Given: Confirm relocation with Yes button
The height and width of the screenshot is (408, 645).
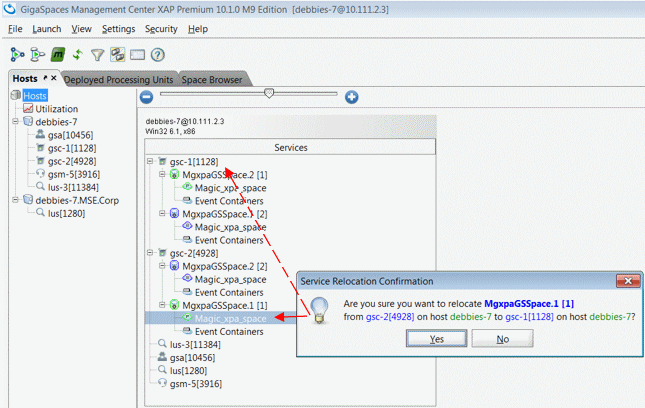Looking at the screenshot, I should click(436, 338).
